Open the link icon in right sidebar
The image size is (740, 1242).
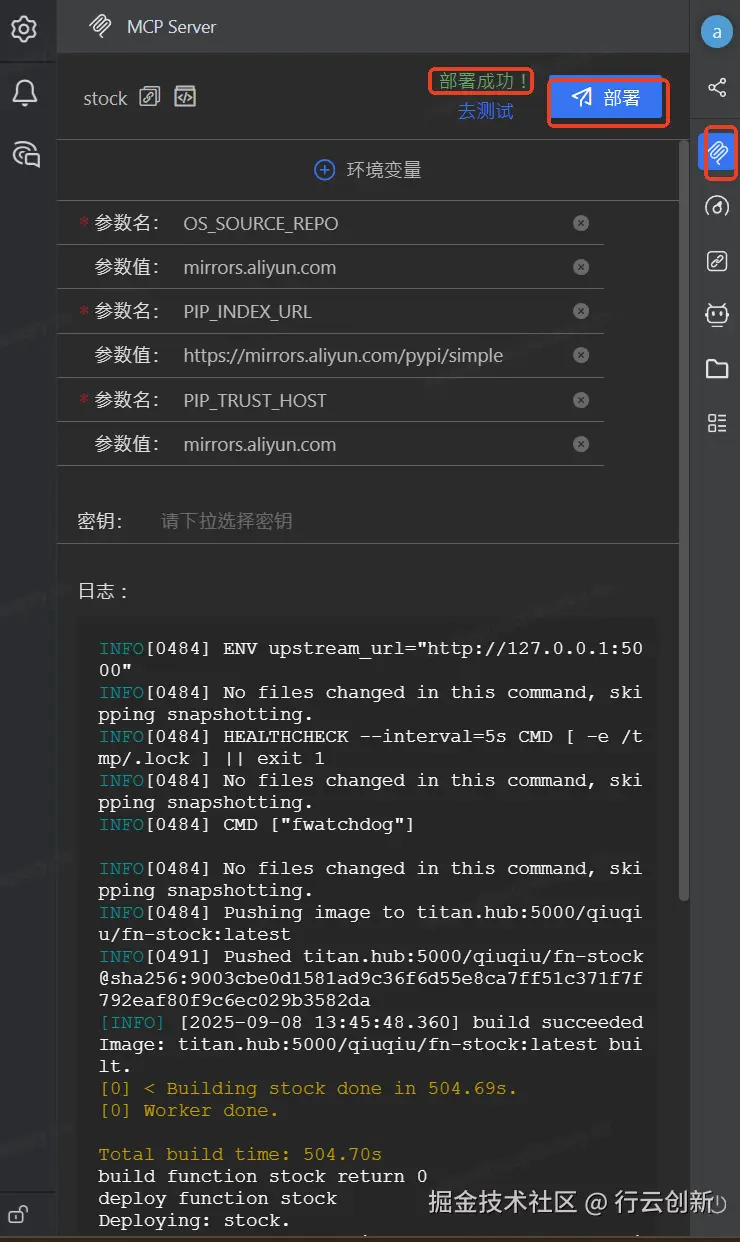[x=717, y=262]
